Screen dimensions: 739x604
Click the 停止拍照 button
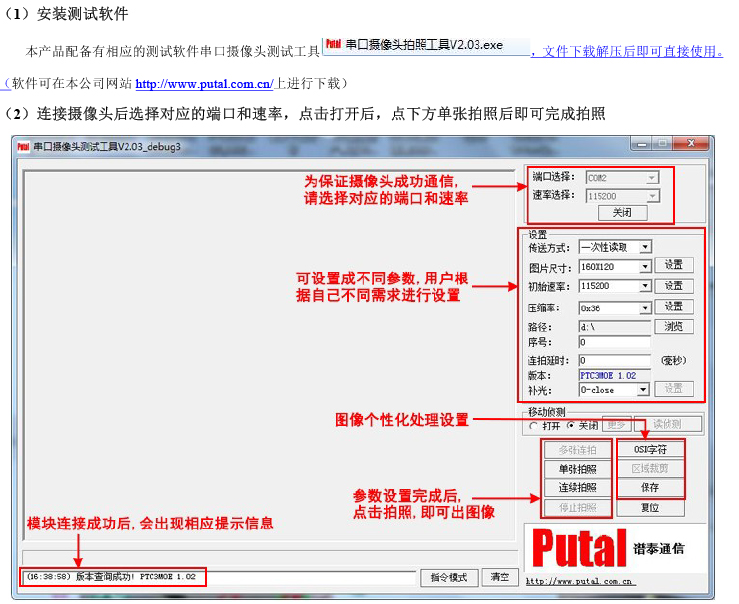coord(577,507)
